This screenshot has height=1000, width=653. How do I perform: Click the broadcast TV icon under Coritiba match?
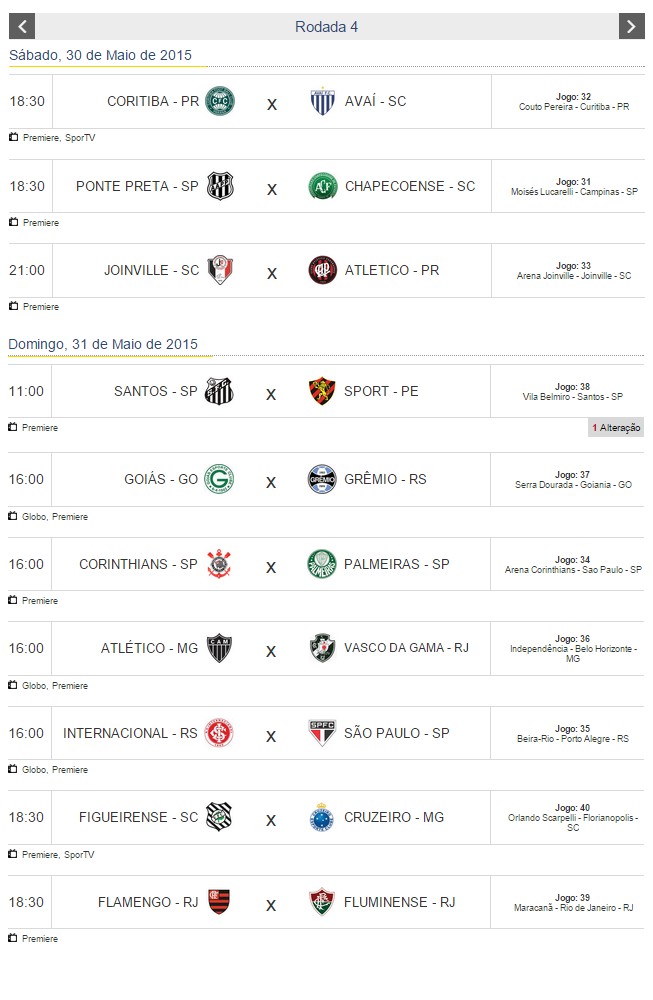(x=14, y=137)
